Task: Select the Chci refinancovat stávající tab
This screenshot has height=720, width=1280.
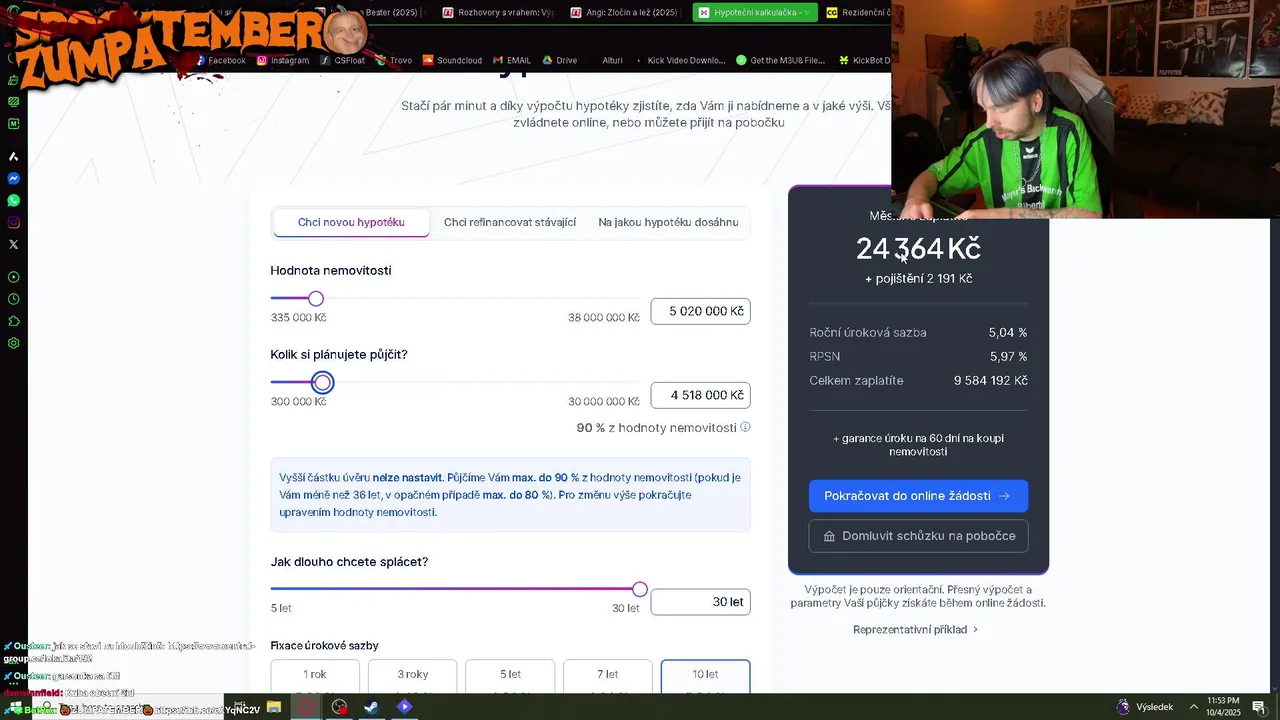Action: (510, 222)
